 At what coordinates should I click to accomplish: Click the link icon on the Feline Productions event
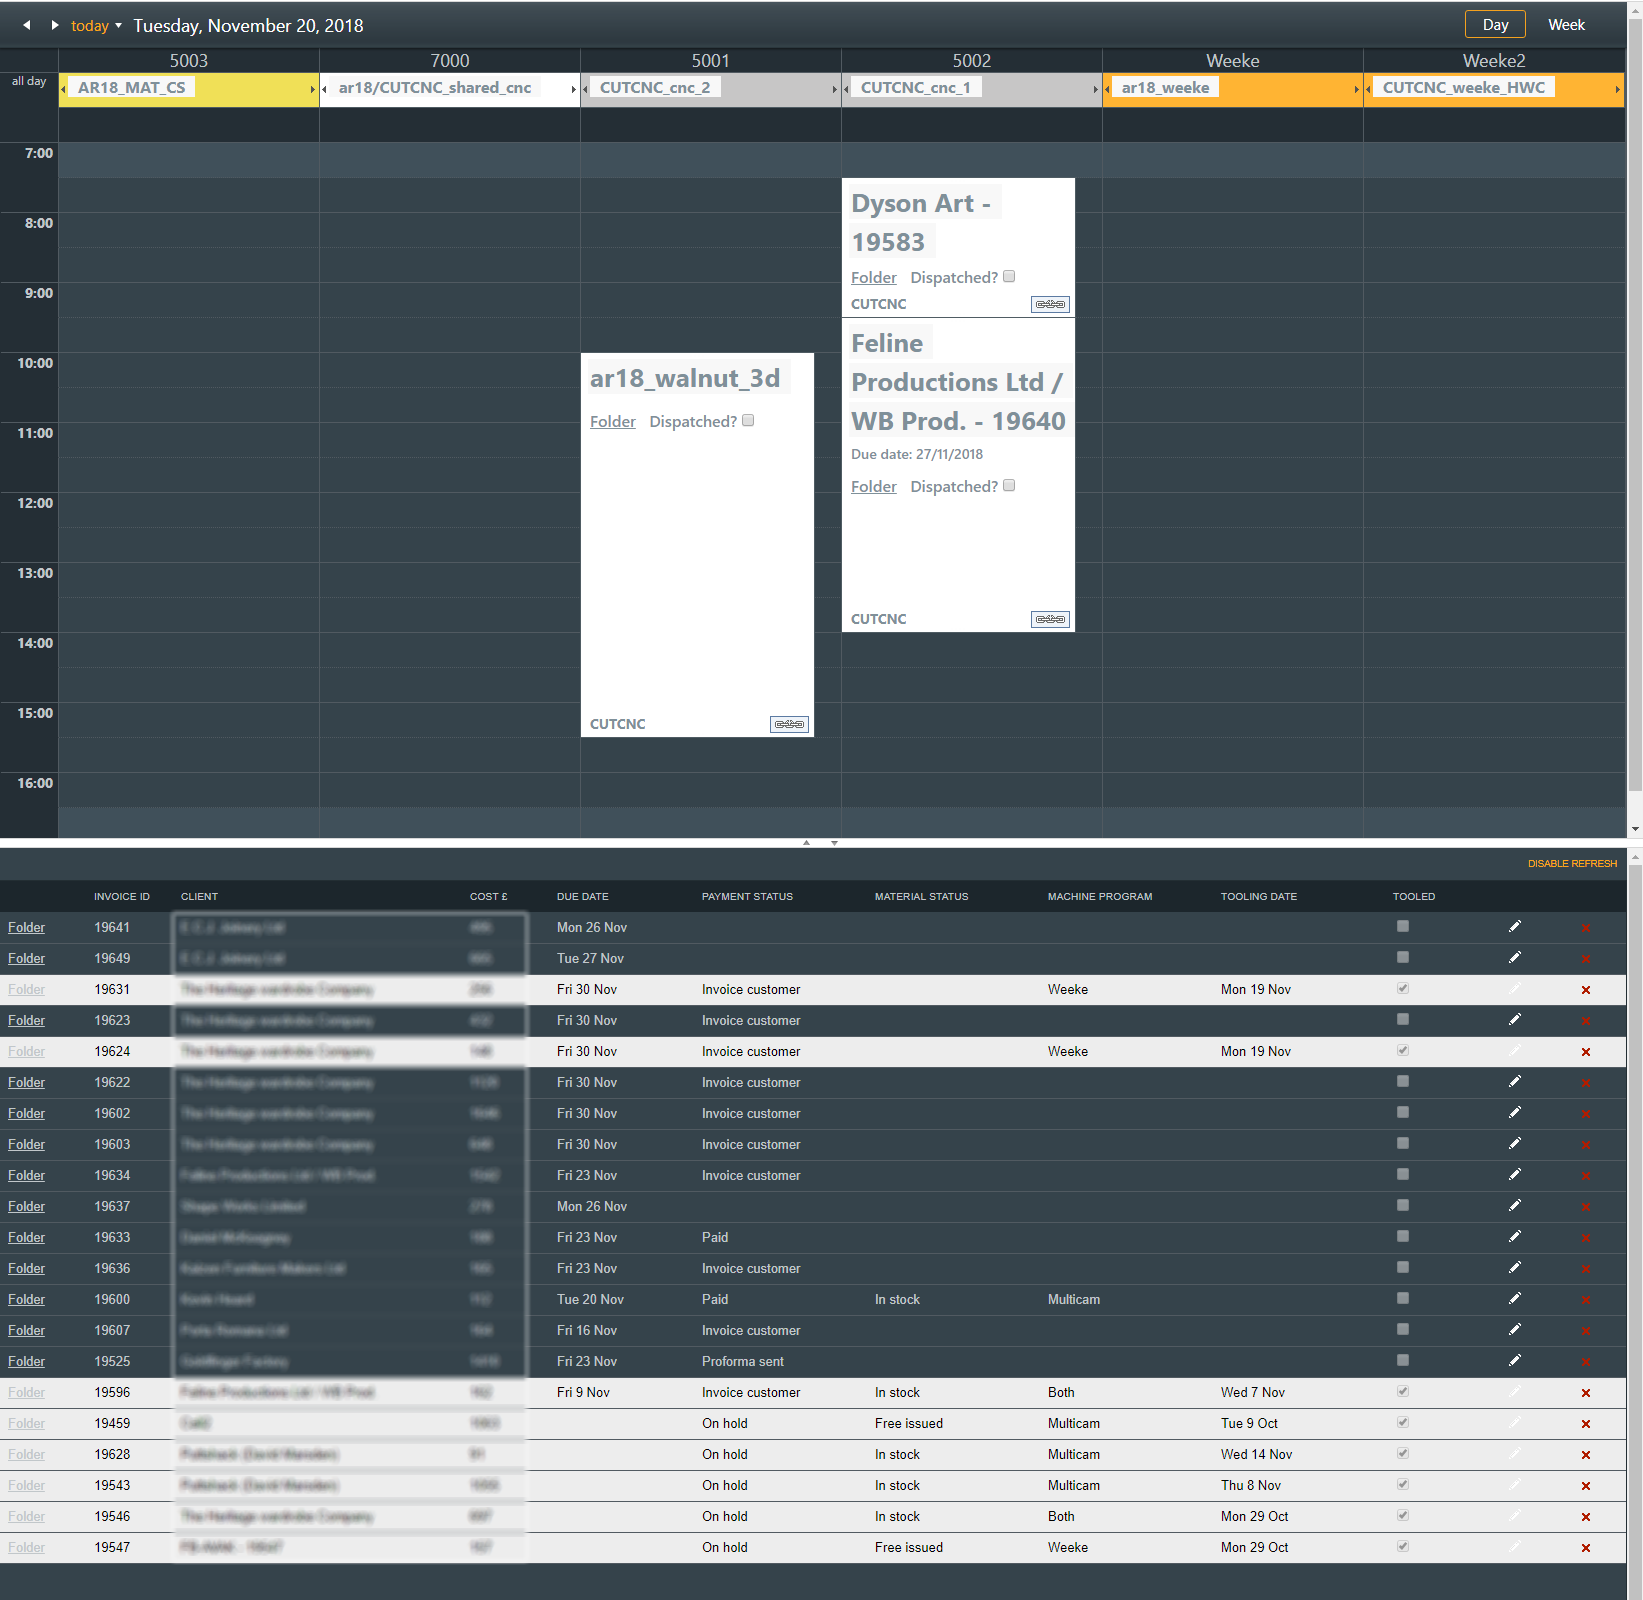tap(1050, 619)
